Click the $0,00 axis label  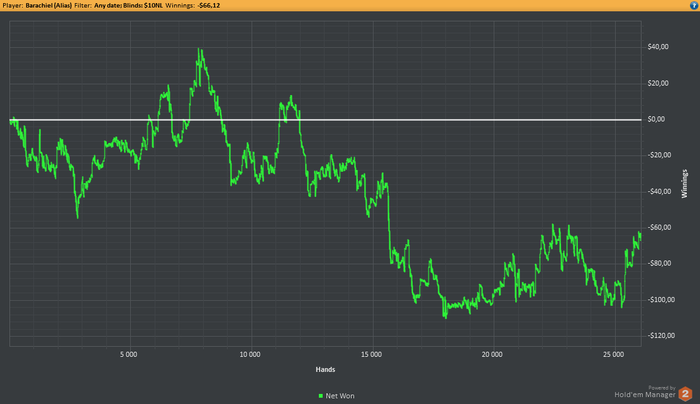pyautogui.click(x=656, y=119)
